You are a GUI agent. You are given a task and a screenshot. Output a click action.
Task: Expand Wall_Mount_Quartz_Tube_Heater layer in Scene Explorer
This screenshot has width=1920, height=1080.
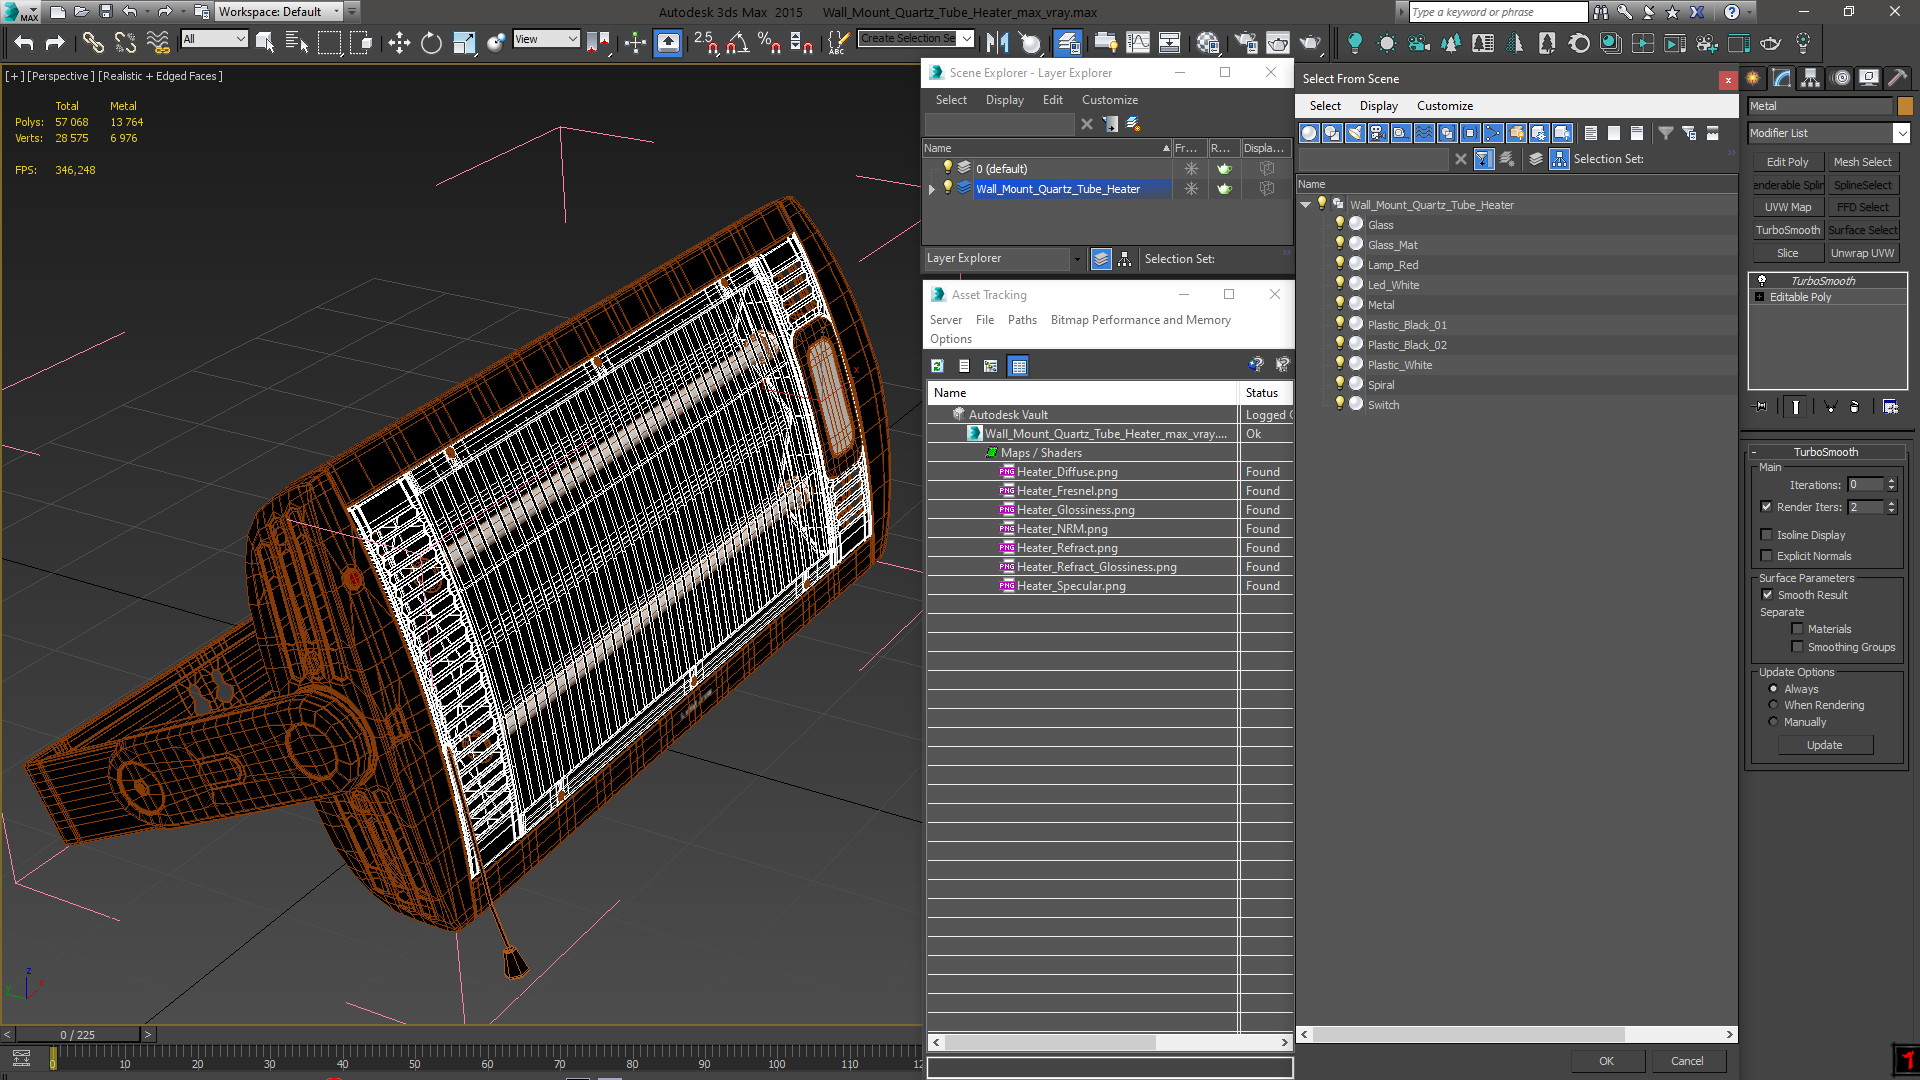(932, 189)
